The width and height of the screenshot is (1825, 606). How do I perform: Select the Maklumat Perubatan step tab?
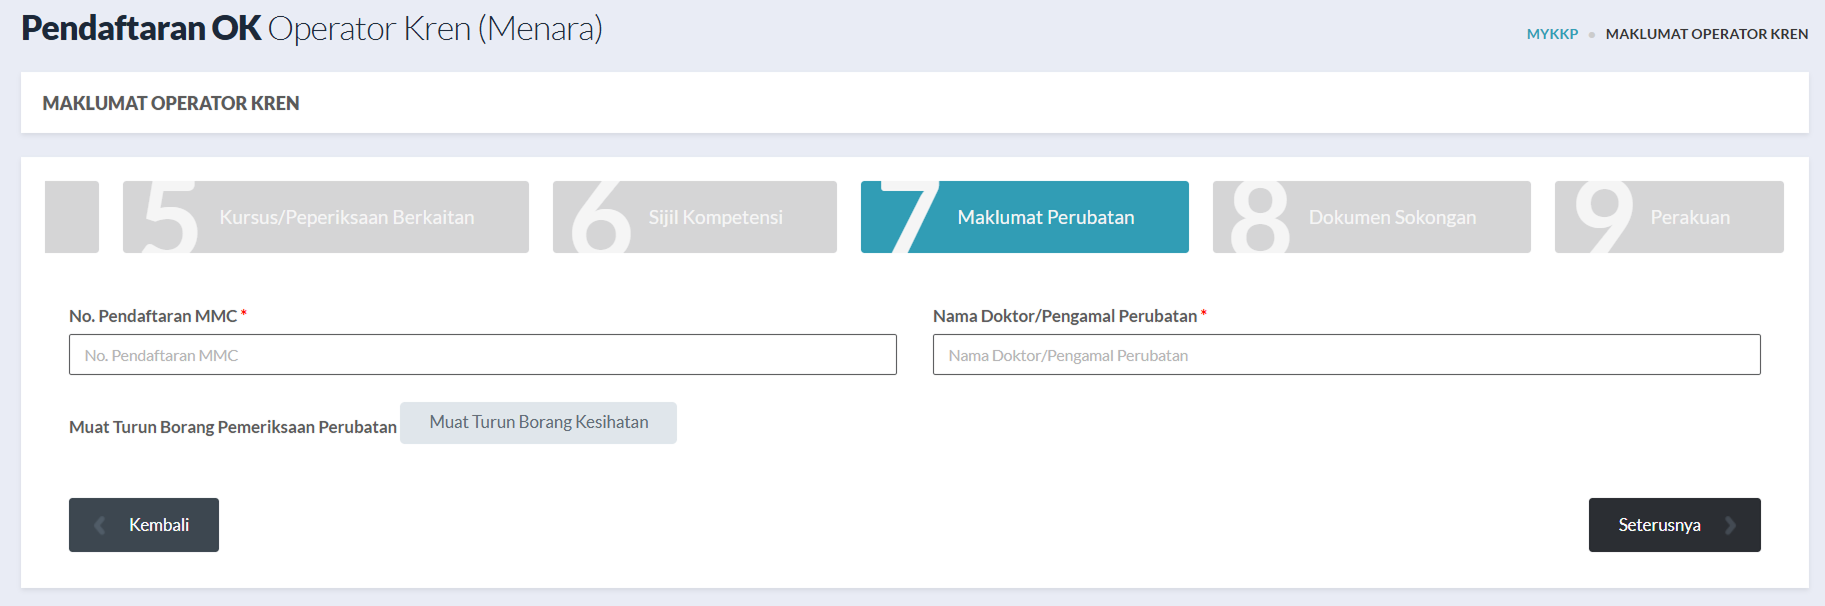tap(1045, 217)
